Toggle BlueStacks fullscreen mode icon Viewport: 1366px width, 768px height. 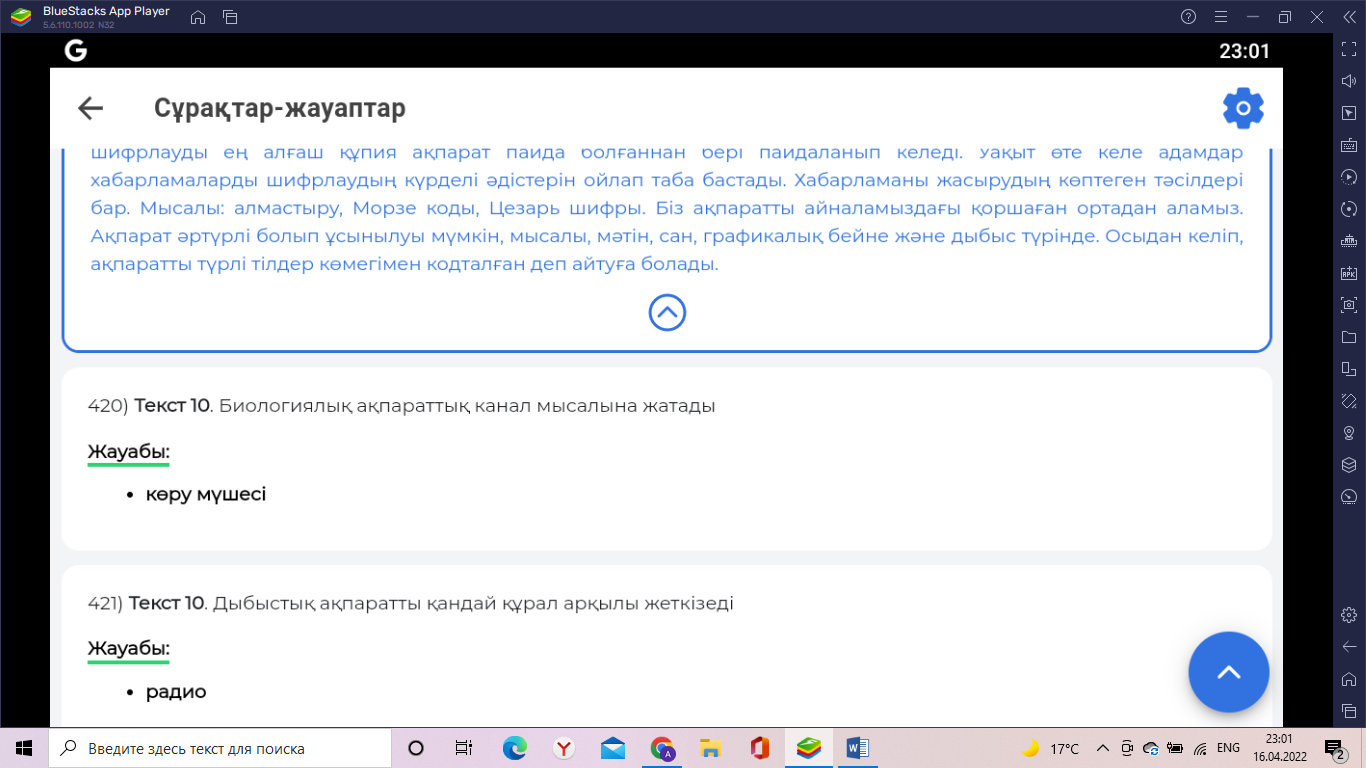1348,49
